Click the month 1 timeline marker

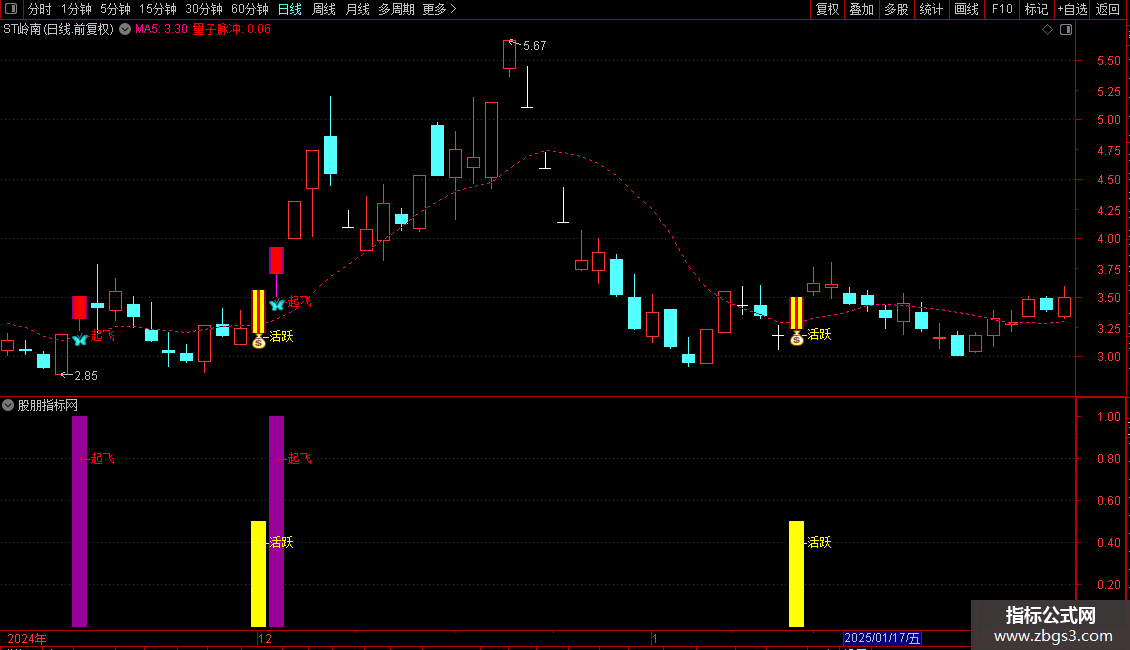pos(654,639)
